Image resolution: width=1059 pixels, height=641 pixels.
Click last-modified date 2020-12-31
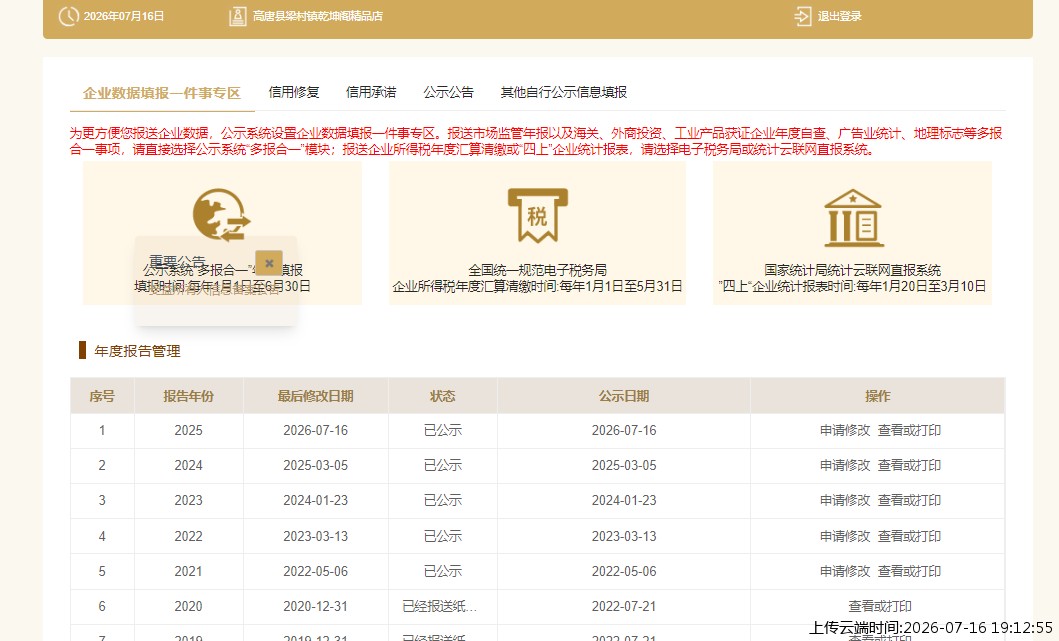click(315, 607)
